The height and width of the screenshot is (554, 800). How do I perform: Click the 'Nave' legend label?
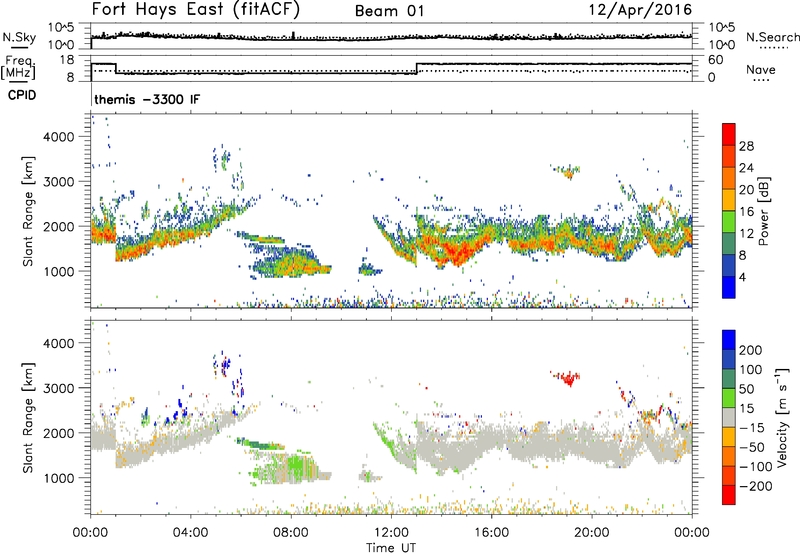(x=761, y=69)
